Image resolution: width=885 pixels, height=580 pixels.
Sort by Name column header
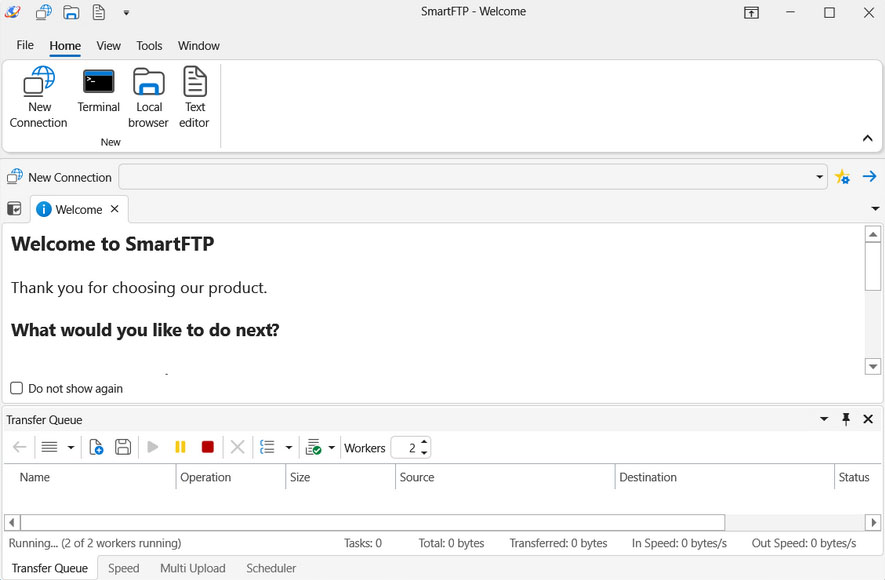click(x=90, y=477)
